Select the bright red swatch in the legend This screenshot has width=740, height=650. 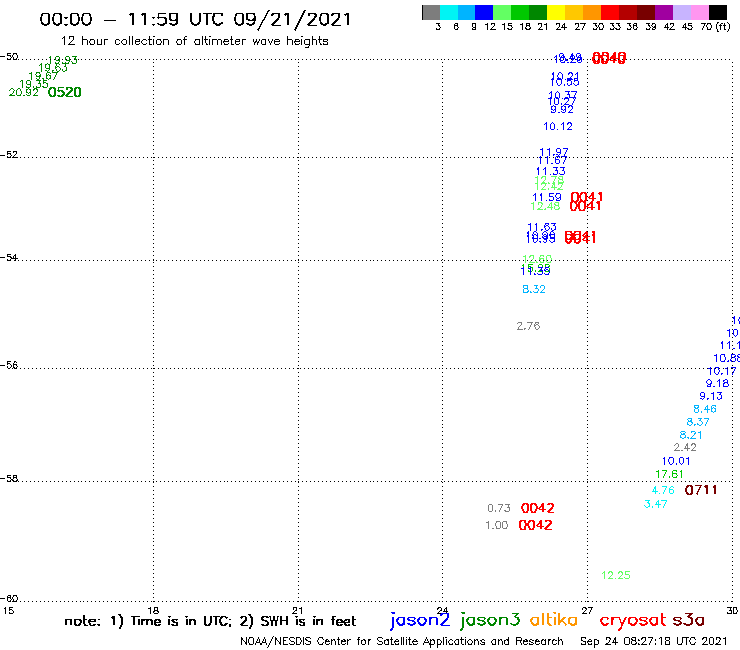tap(610, 12)
